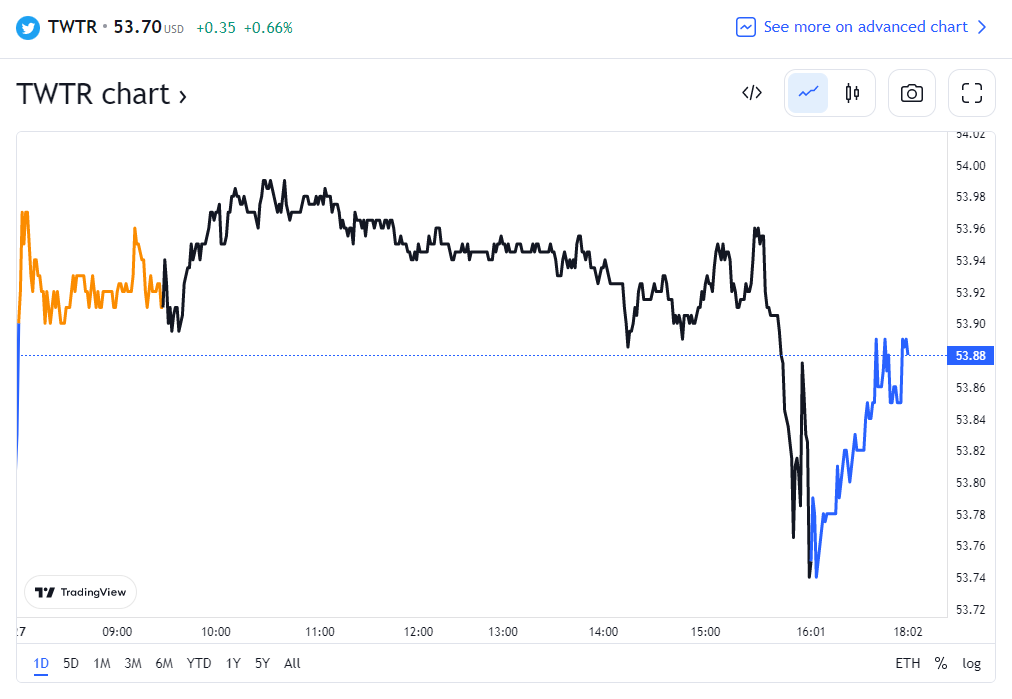Viewport: 1012px width, 699px height.
Task: Click the Twitter bird logo icon
Action: 29,27
